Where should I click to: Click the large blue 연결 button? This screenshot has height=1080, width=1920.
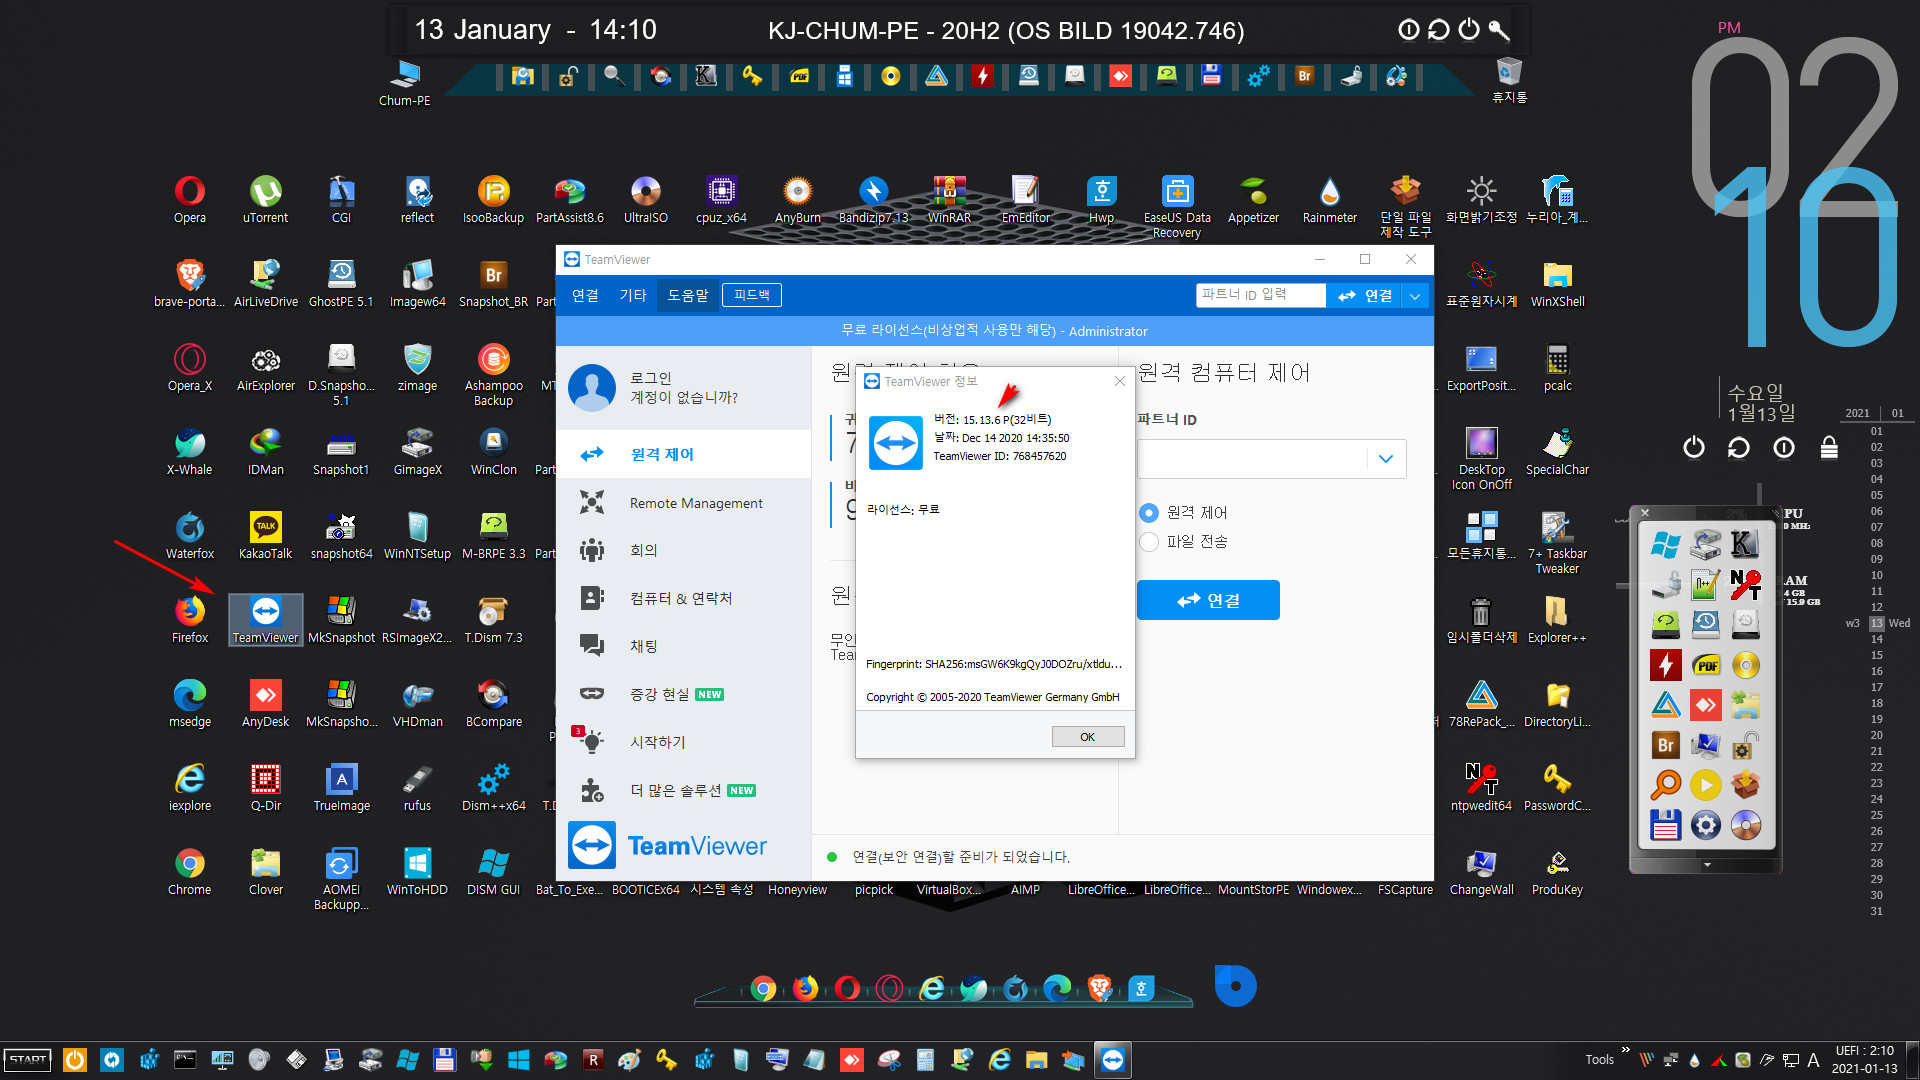1208,600
